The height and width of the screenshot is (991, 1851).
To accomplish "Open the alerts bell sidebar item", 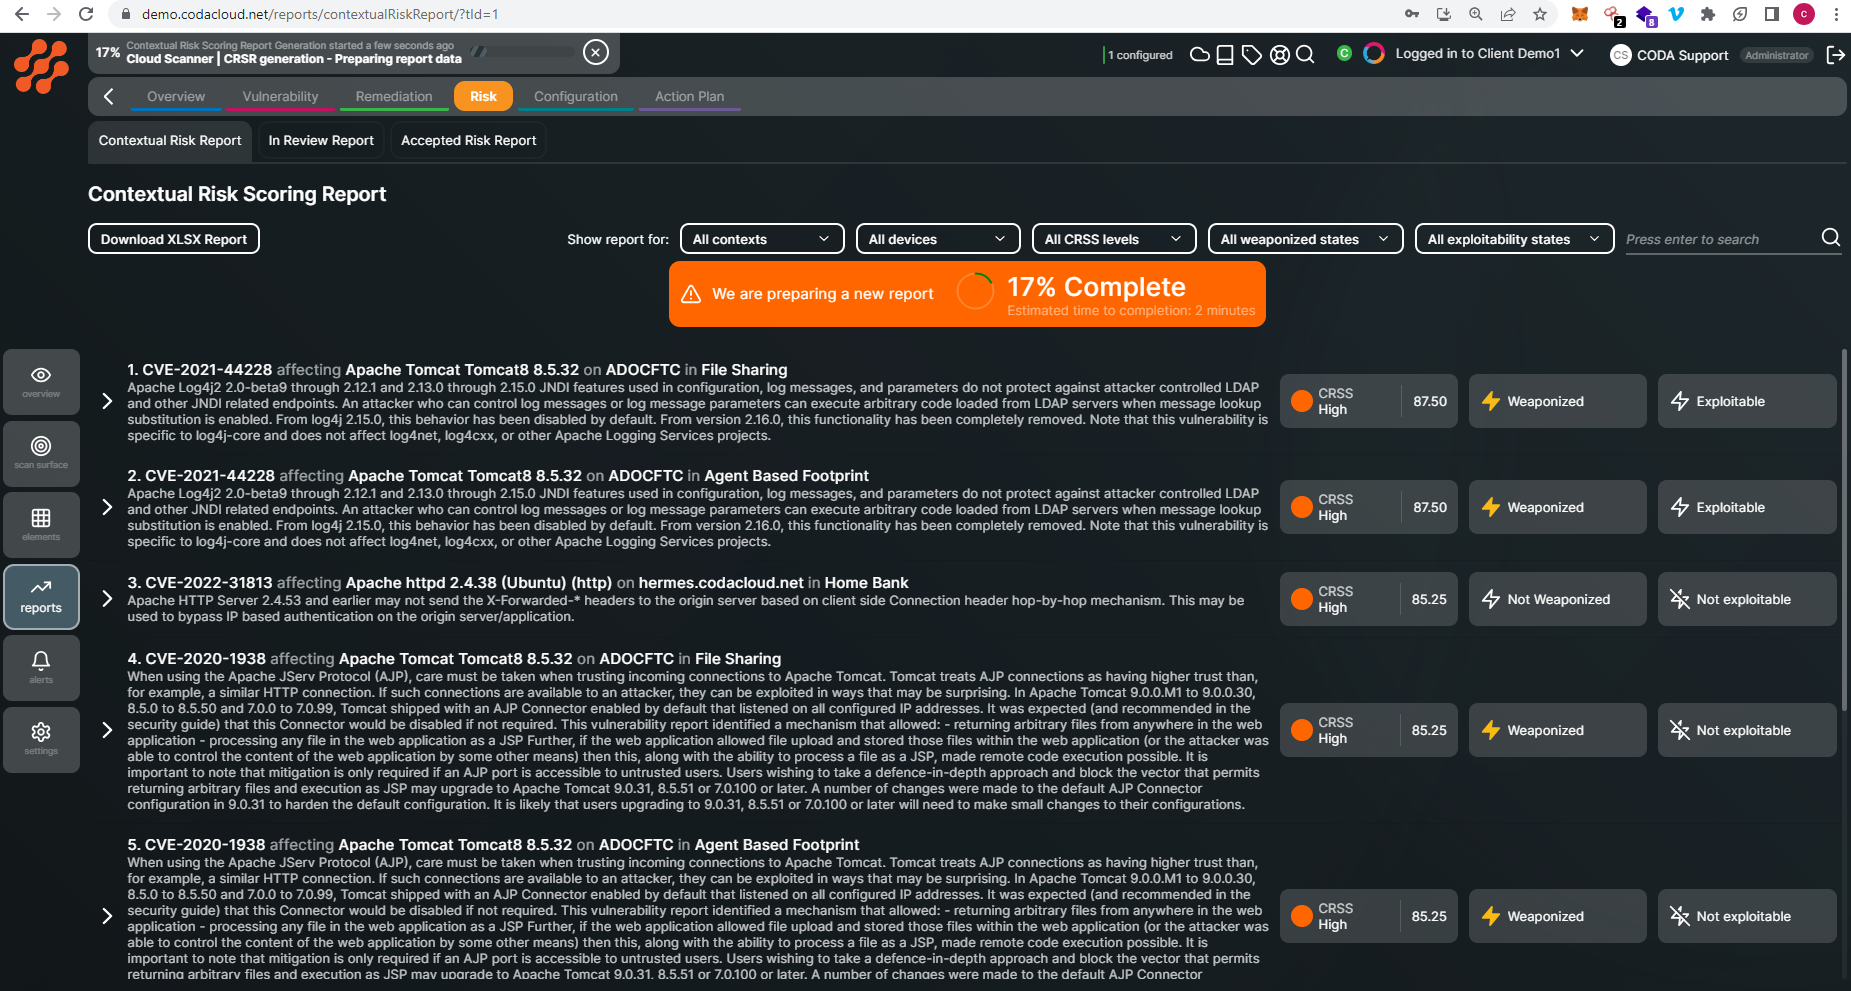I will pos(41,668).
